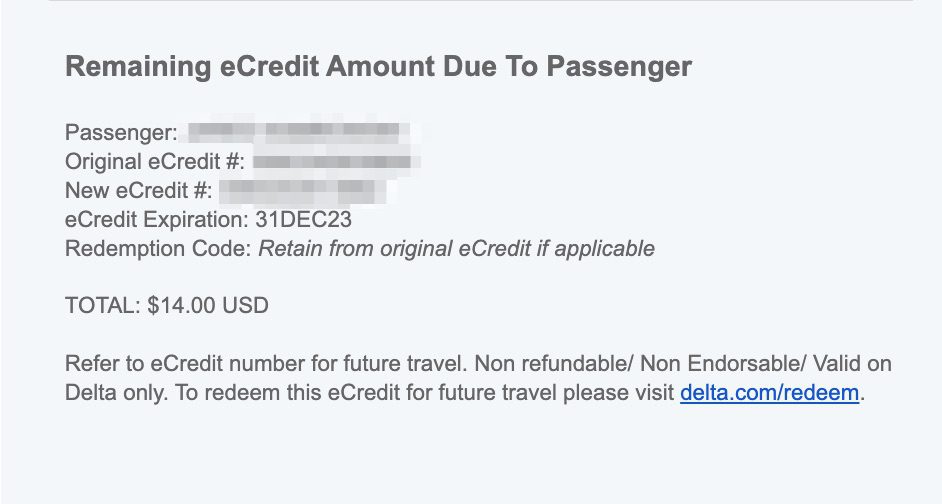Click the TOTAL: label
Screen dimensions: 942x504
point(103,306)
